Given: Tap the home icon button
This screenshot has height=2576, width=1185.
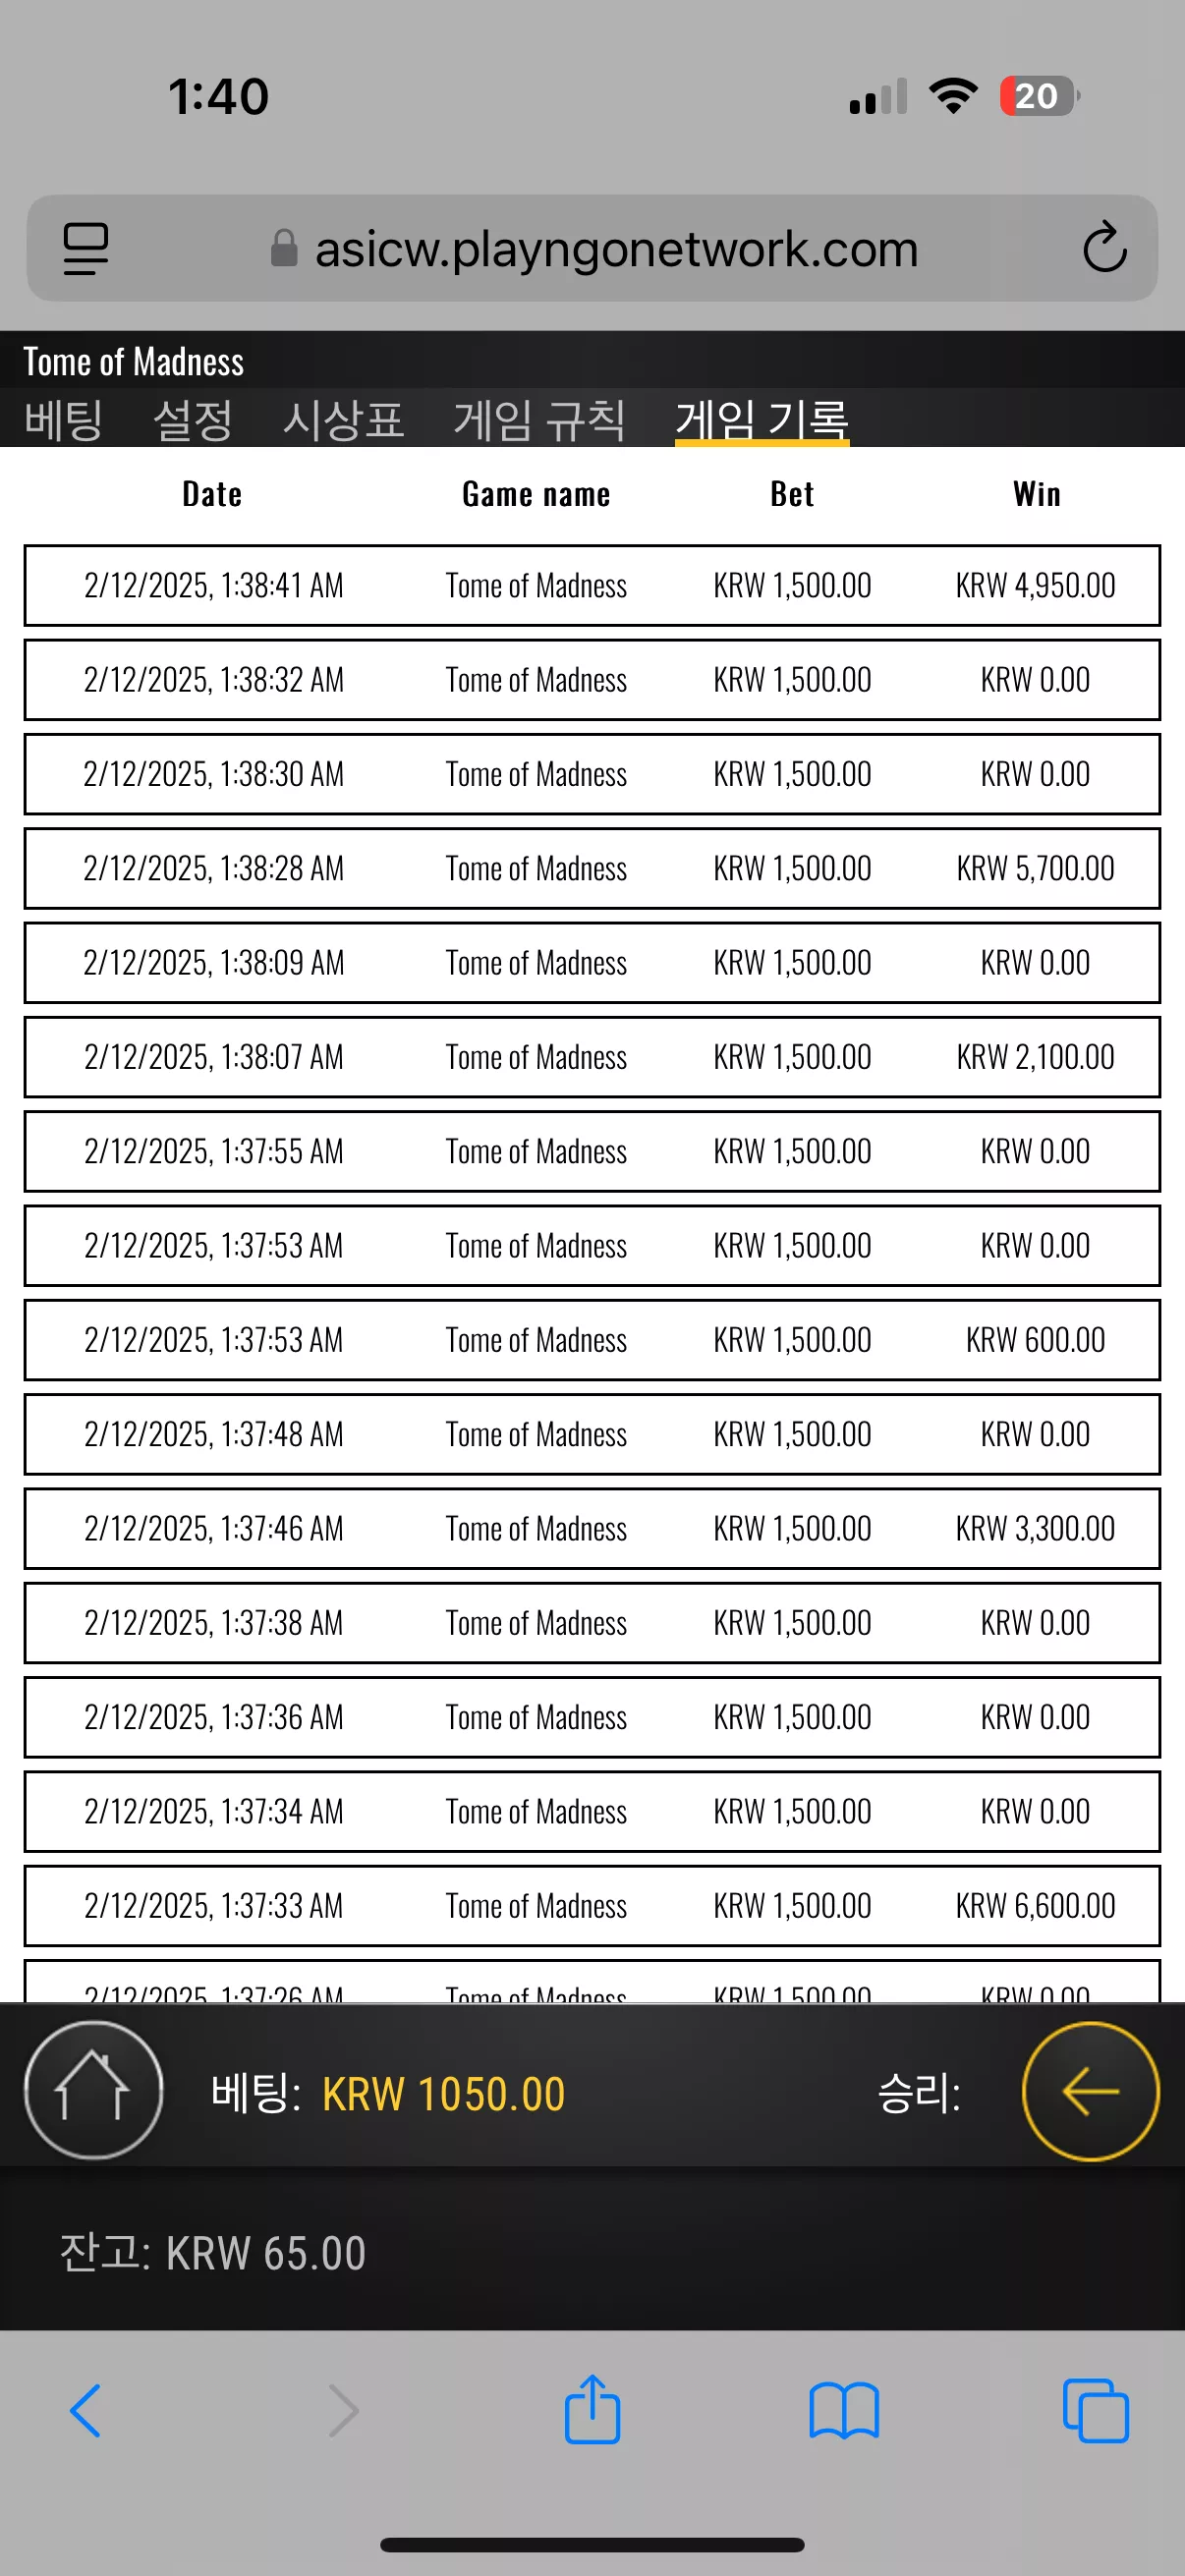Looking at the screenshot, I should coord(93,2090).
